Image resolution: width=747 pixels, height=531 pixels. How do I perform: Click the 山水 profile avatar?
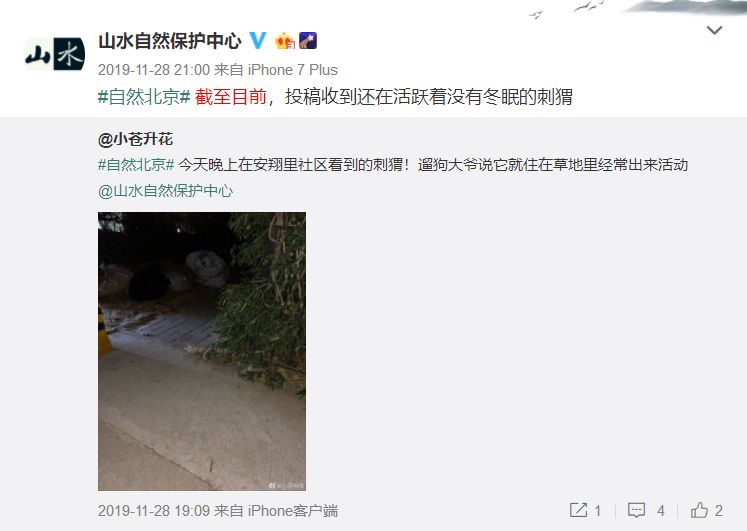click(55, 54)
